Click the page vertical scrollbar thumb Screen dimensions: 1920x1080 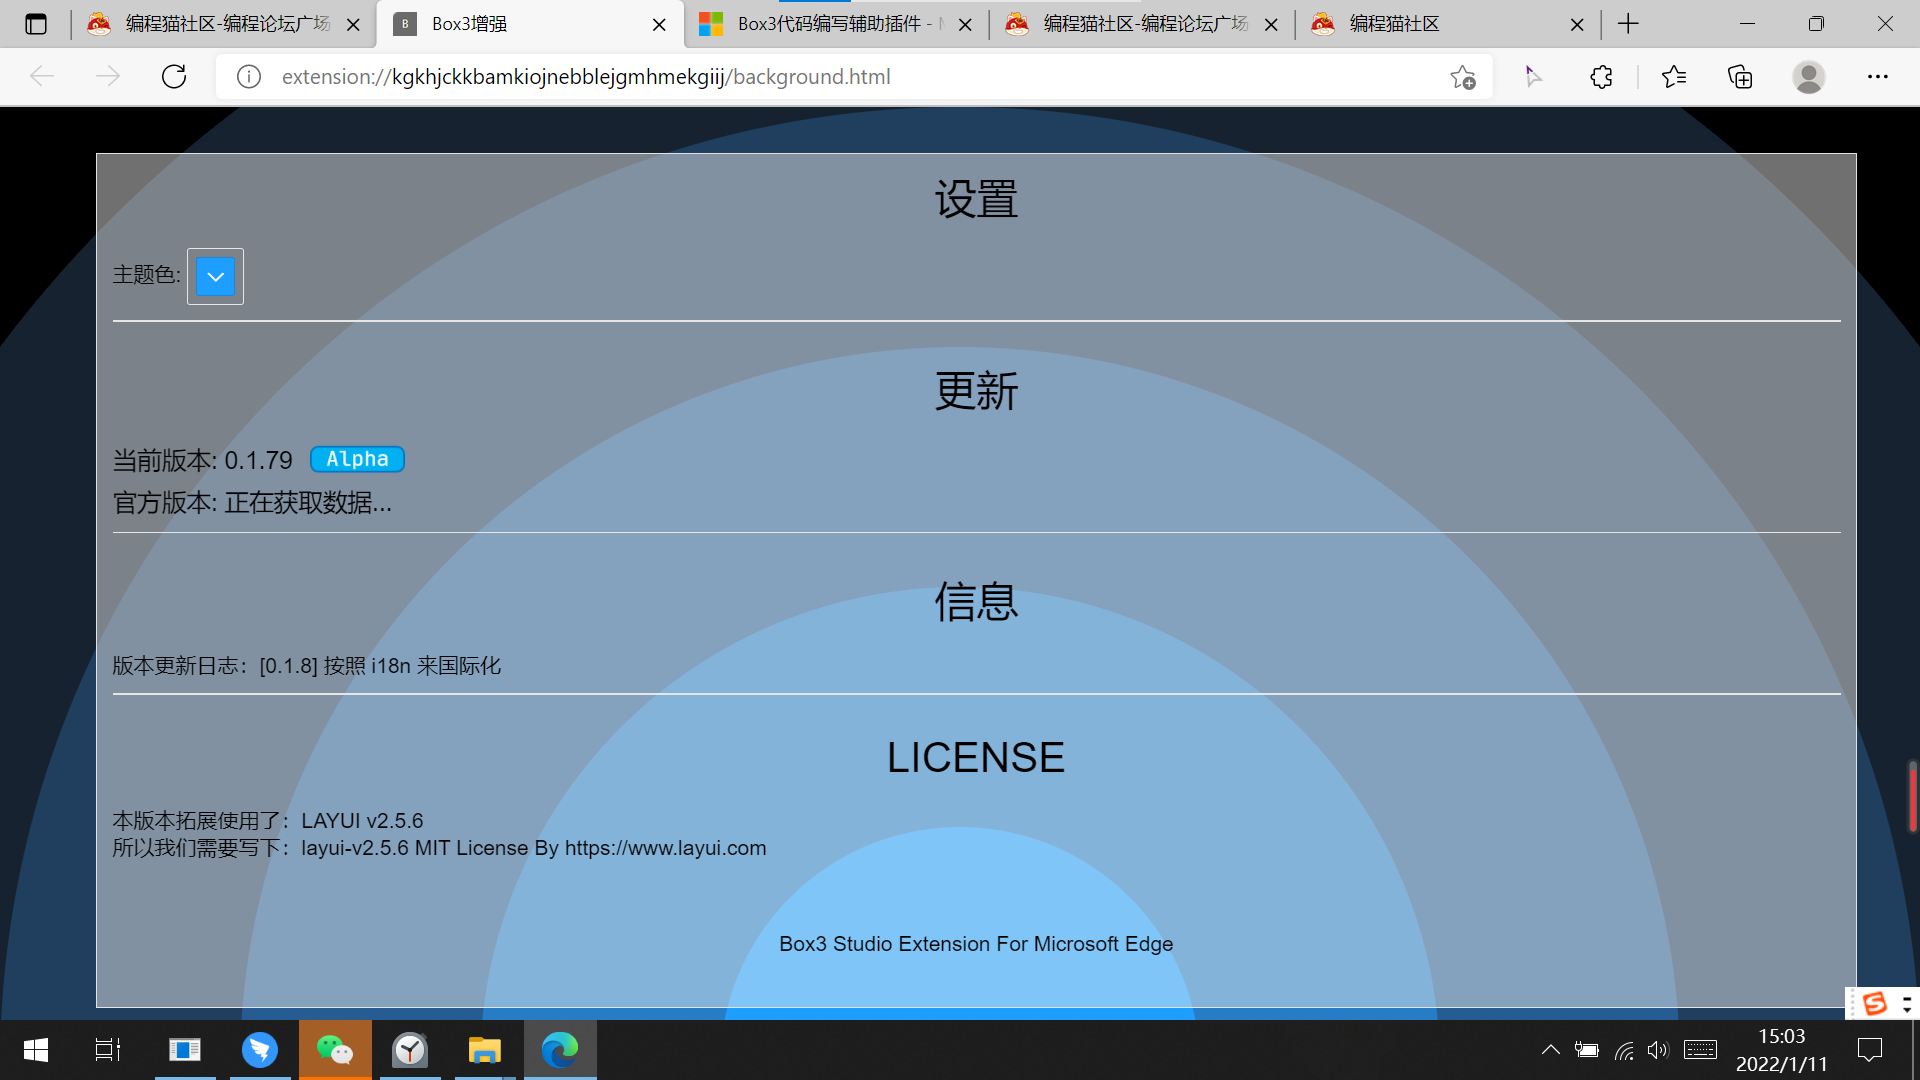1912,796
